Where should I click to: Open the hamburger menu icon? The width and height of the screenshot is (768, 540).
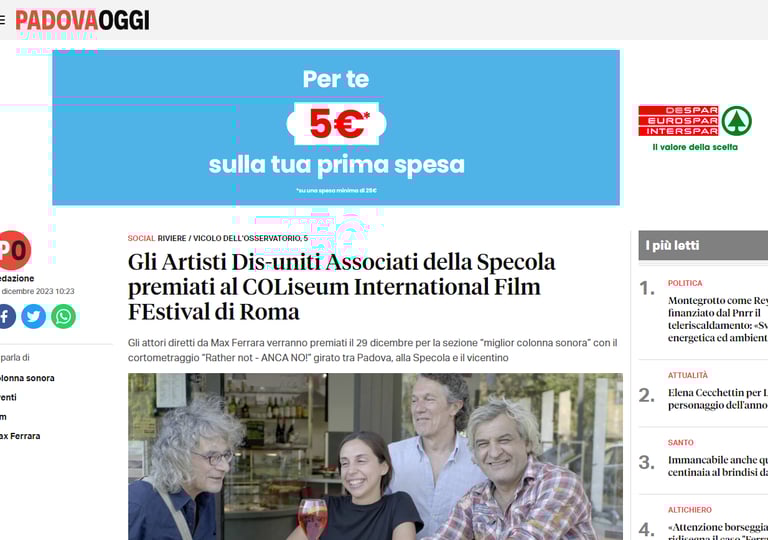[x=2, y=20]
